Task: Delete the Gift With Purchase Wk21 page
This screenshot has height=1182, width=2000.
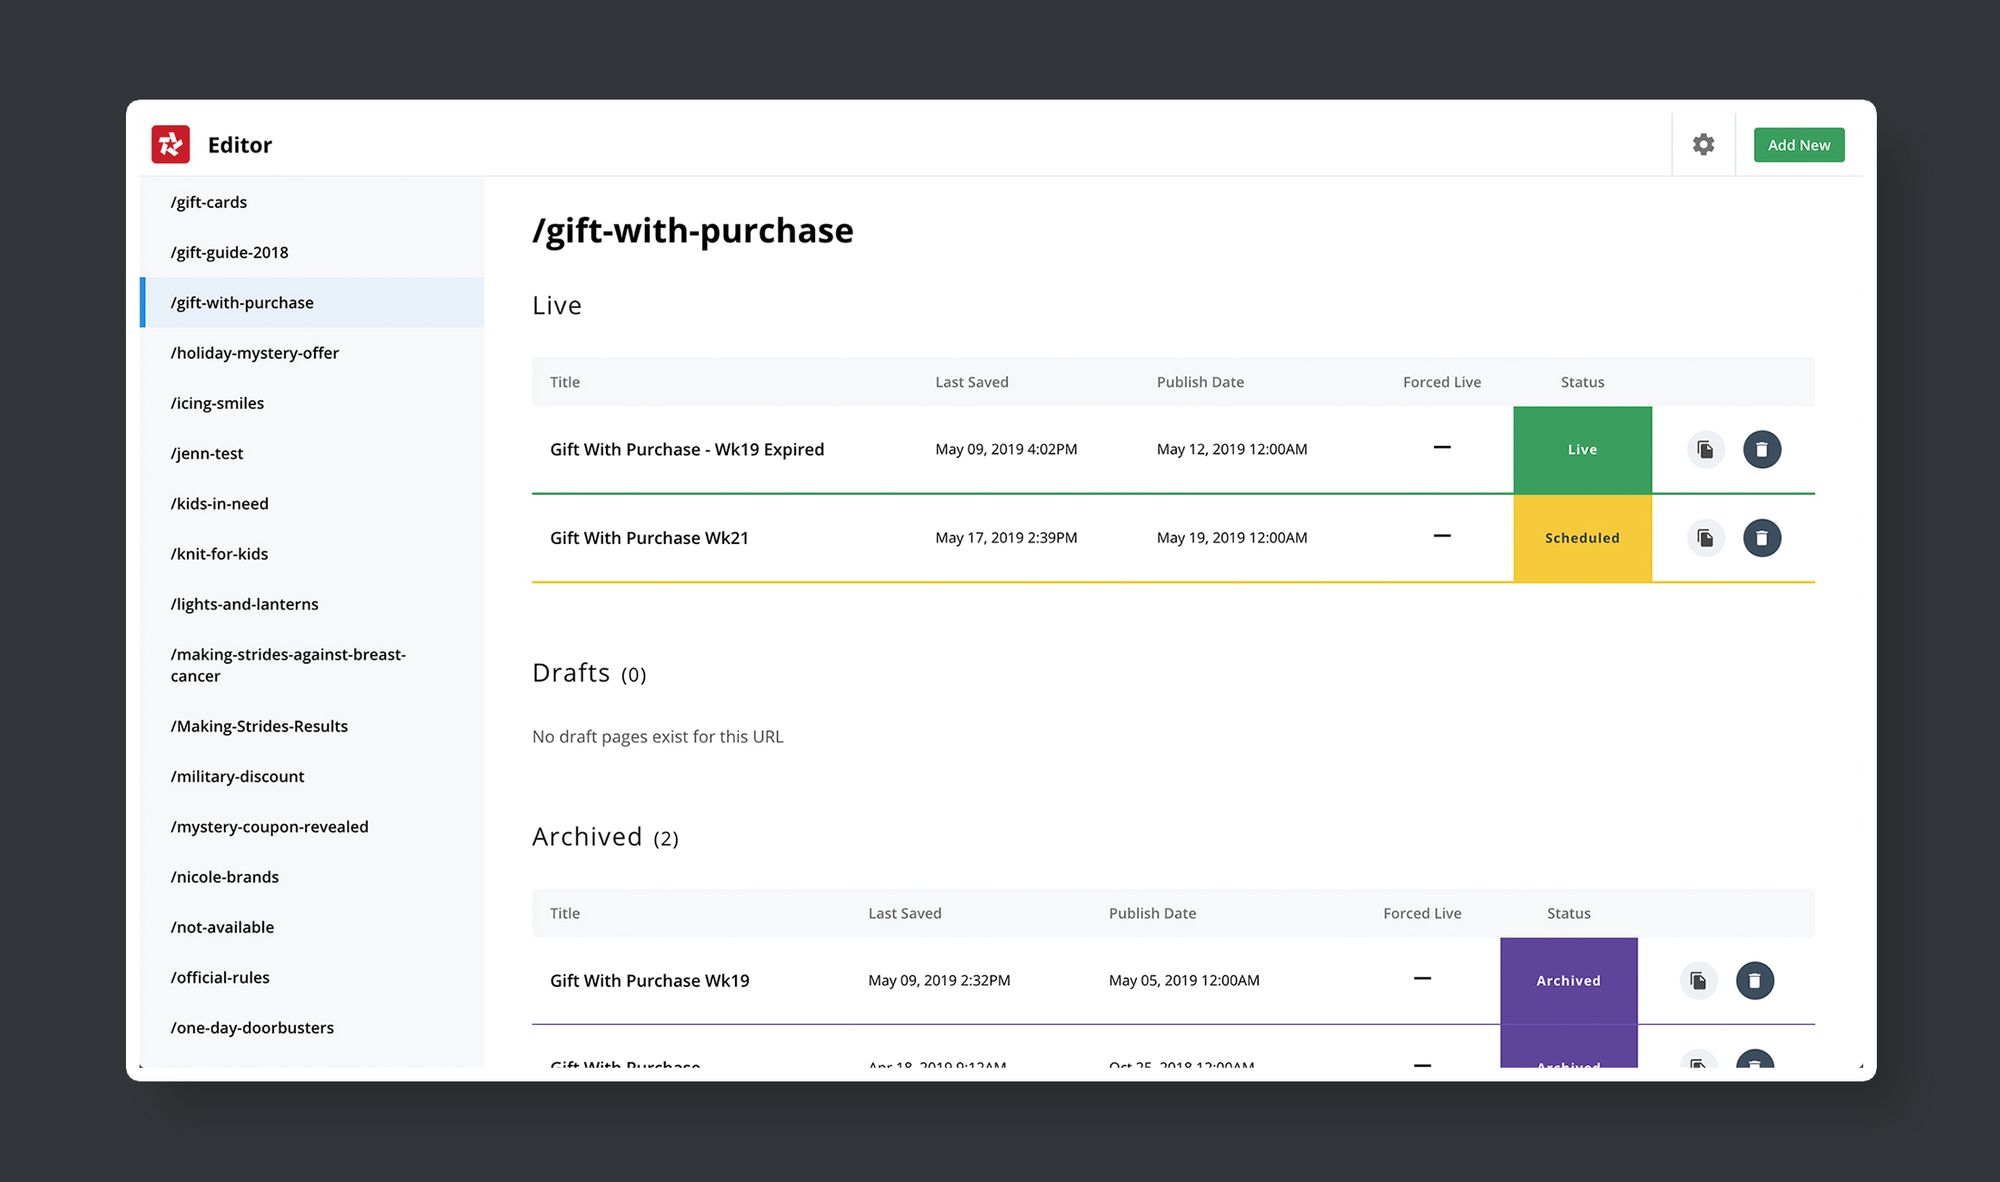Action: coord(1761,538)
